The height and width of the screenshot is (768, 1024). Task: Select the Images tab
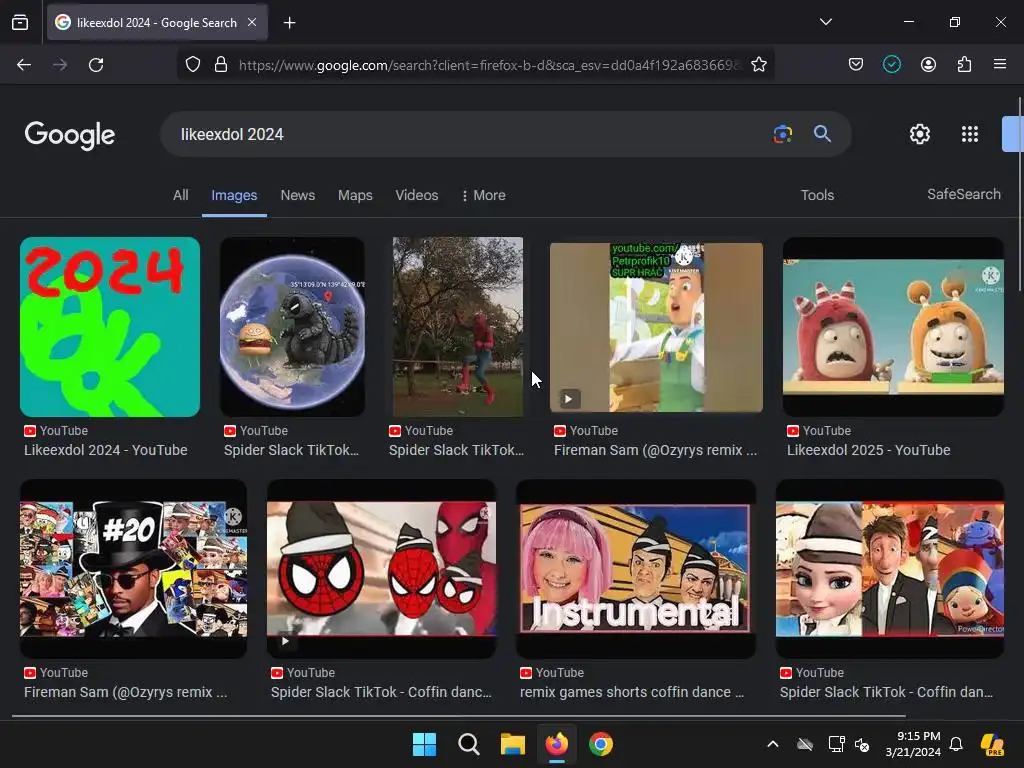click(x=234, y=195)
